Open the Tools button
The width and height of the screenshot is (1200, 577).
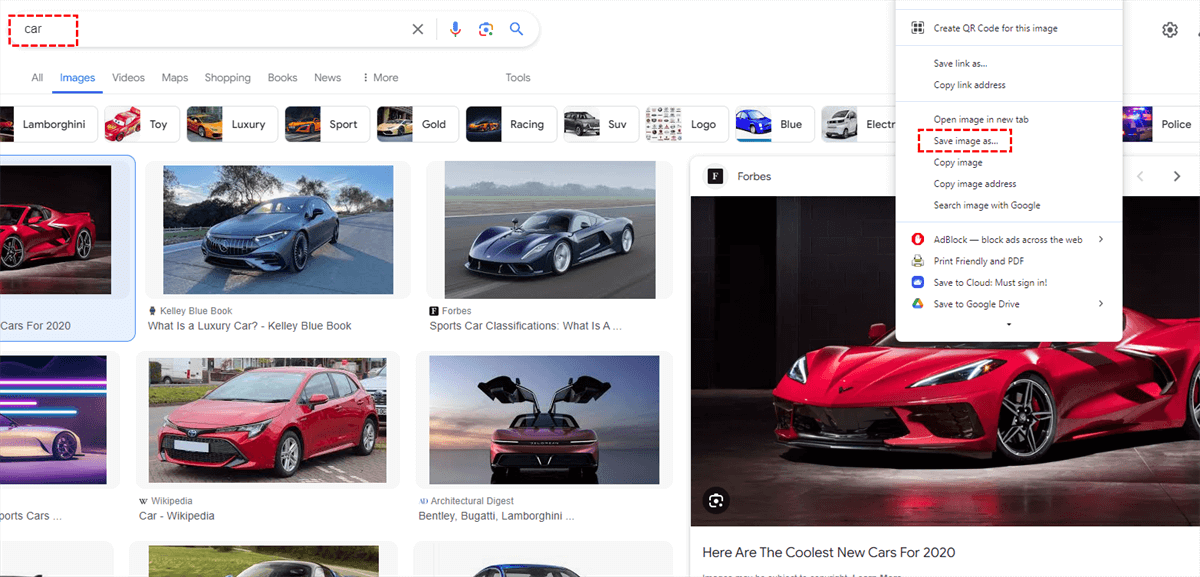(x=518, y=78)
